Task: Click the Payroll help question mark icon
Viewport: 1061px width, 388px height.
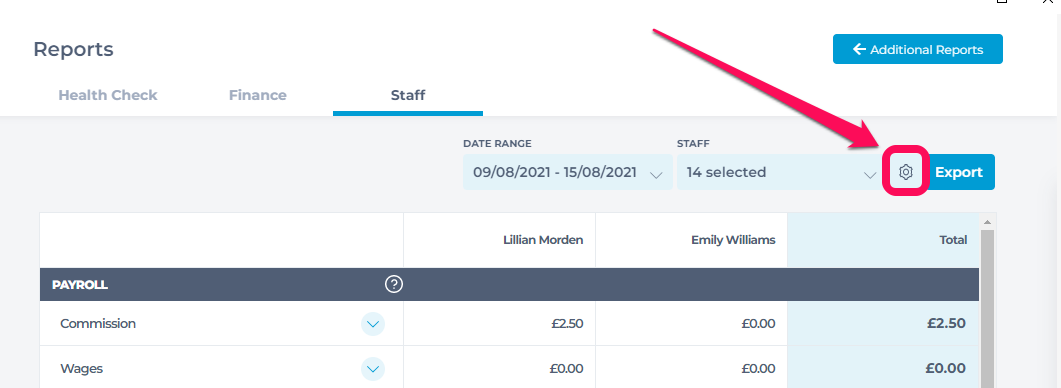Action: (x=394, y=284)
